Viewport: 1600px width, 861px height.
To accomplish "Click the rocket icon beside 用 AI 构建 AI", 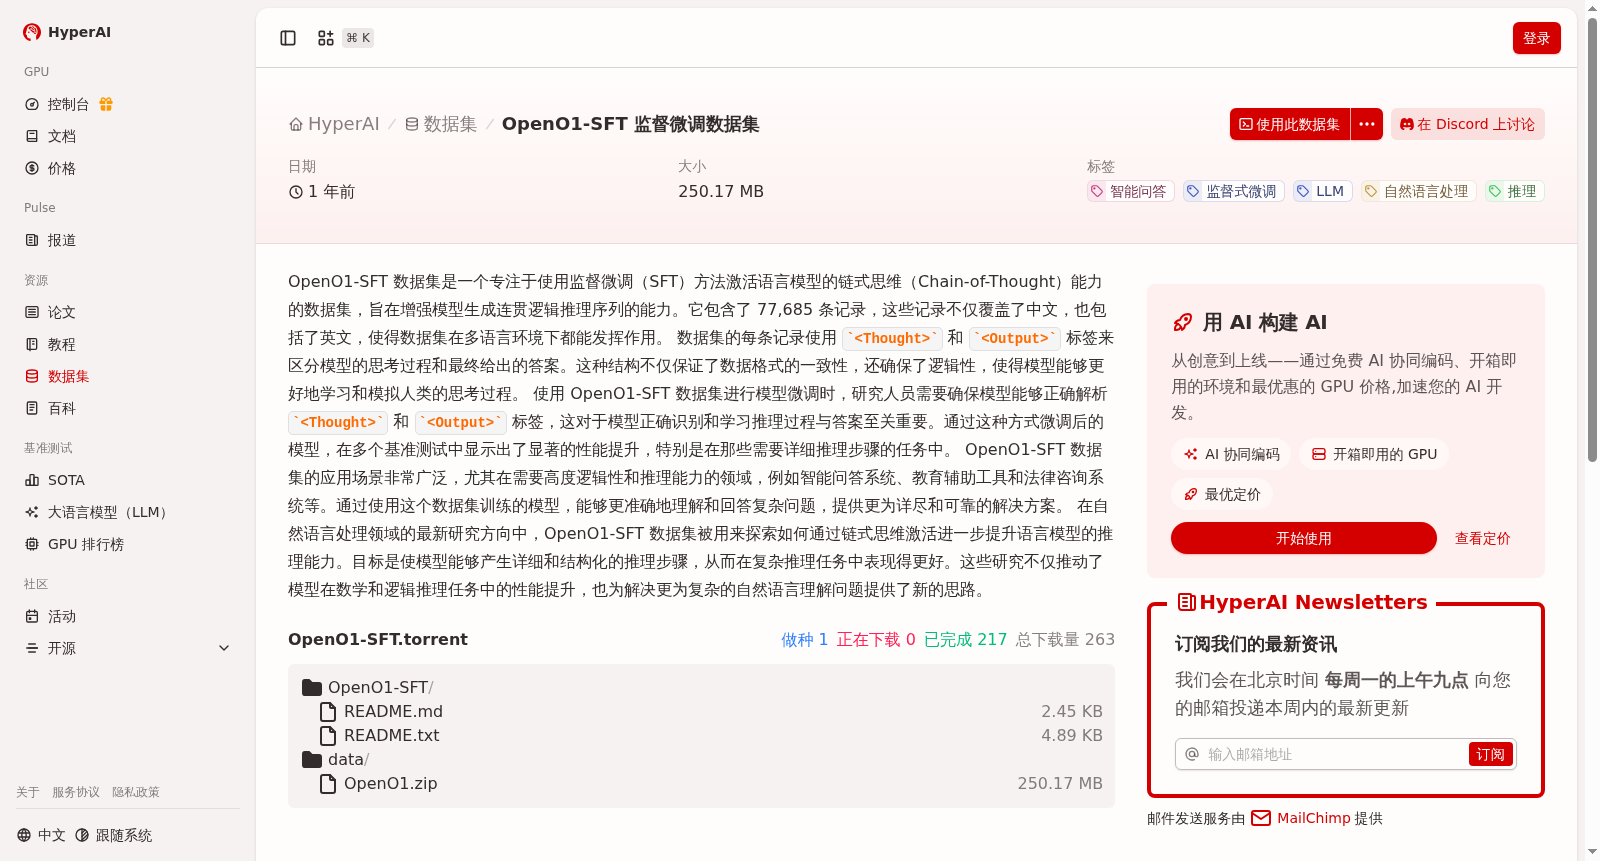I will [1182, 322].
